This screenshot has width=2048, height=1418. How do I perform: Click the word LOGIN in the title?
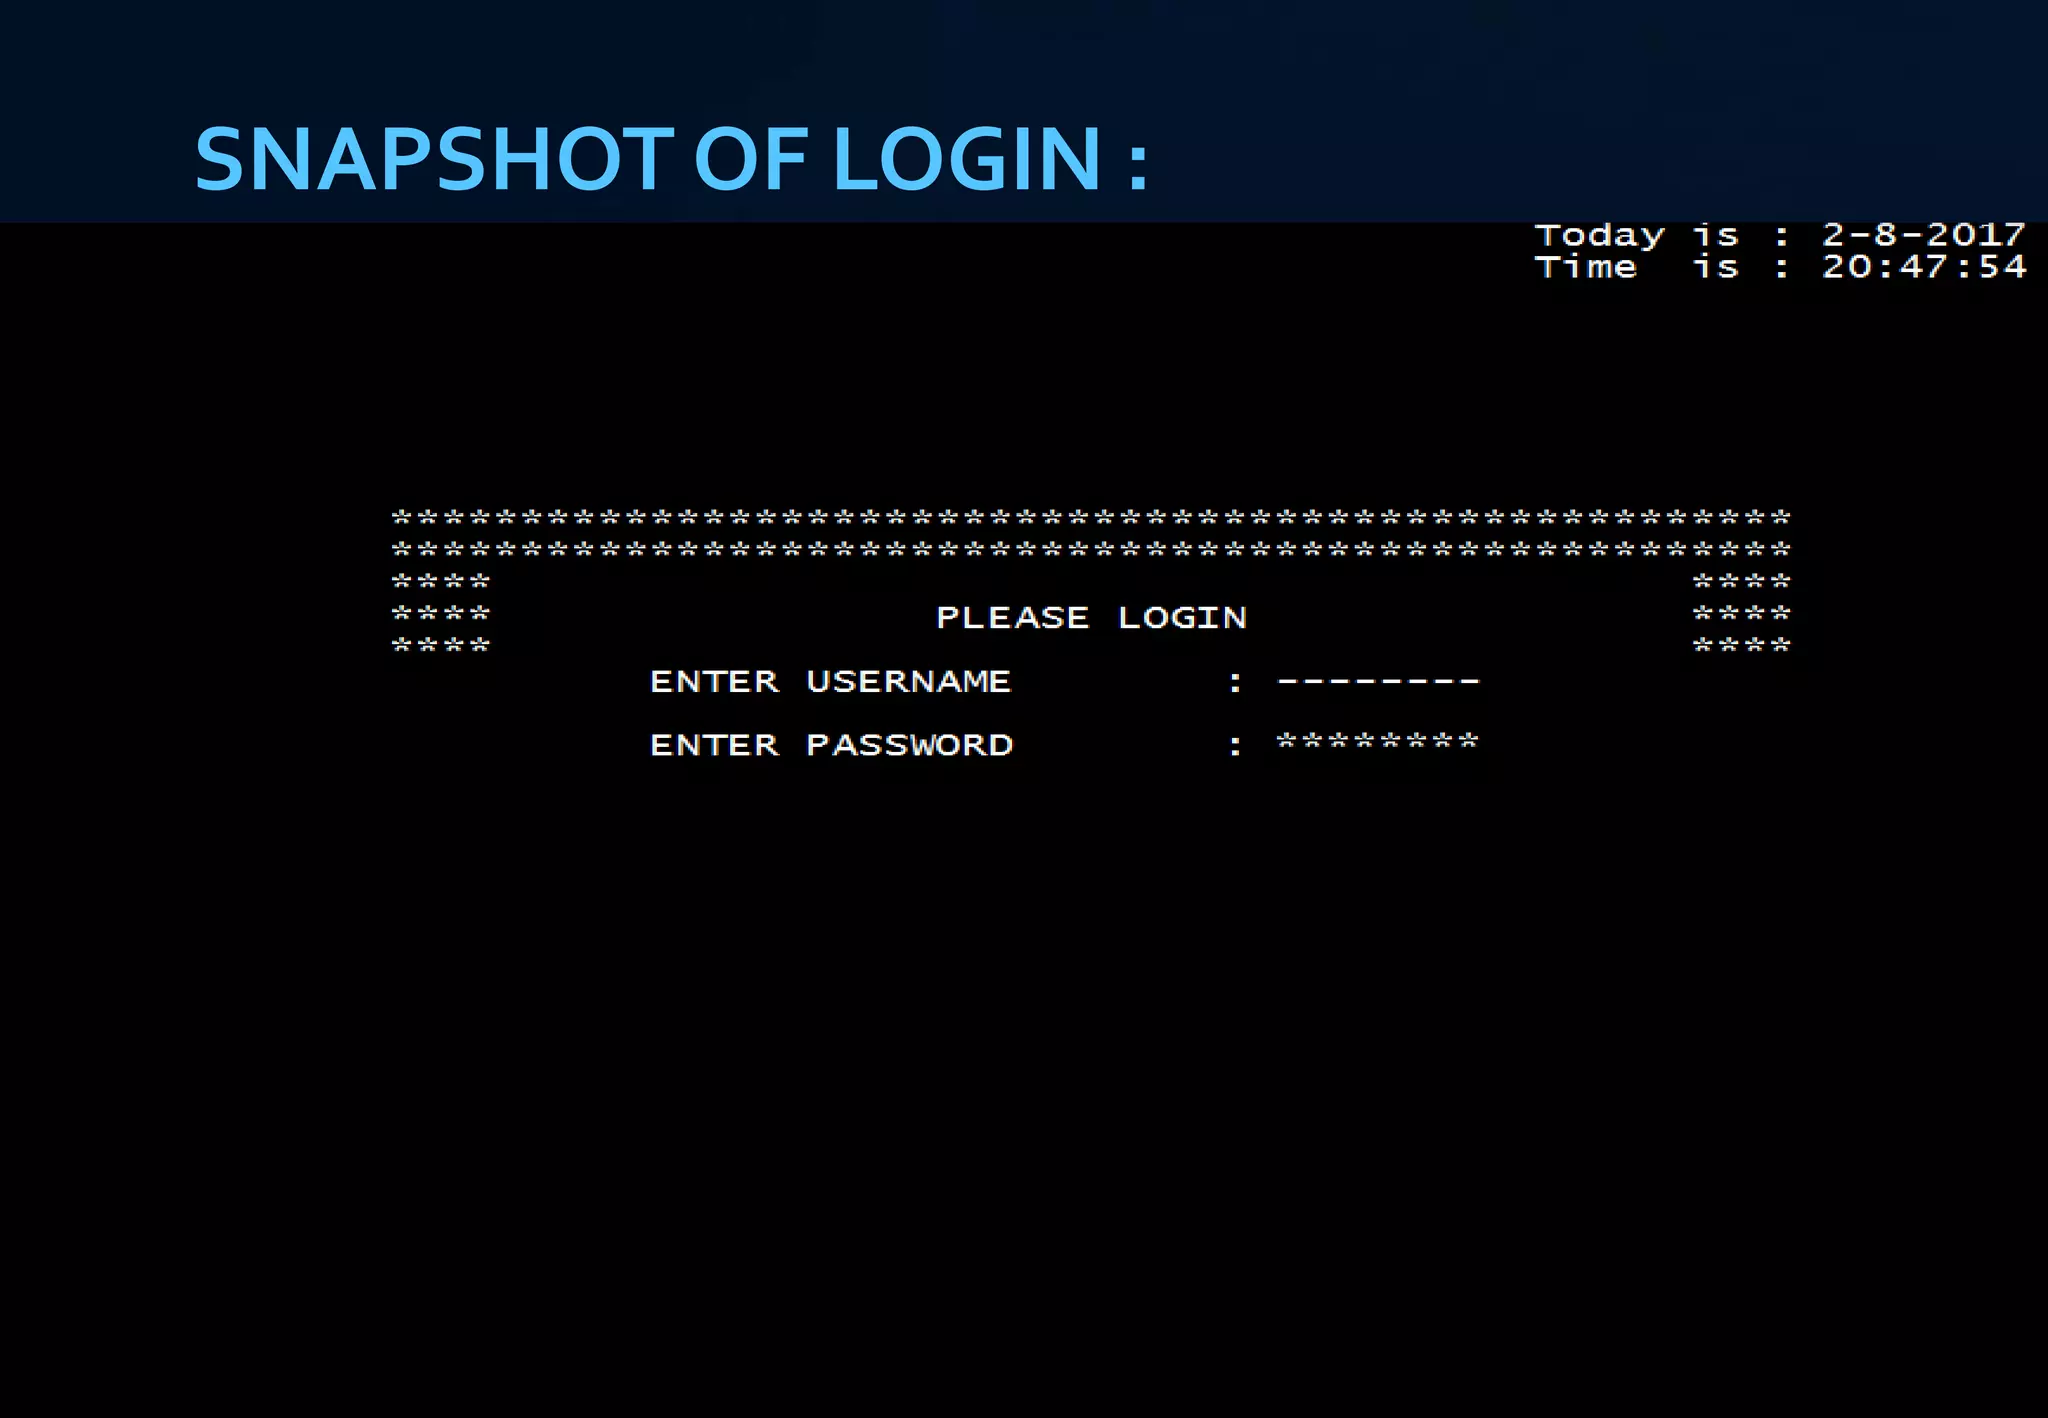coord(966,159)
